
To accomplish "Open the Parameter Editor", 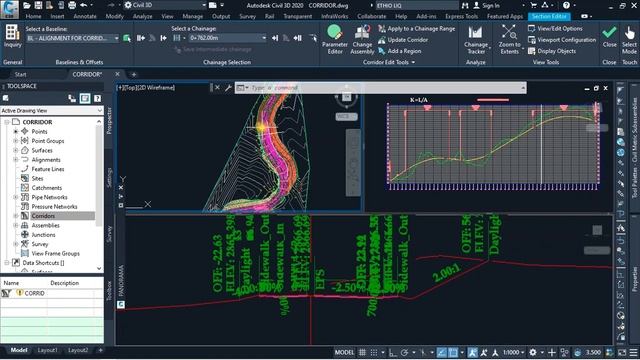I will [335, 39].
